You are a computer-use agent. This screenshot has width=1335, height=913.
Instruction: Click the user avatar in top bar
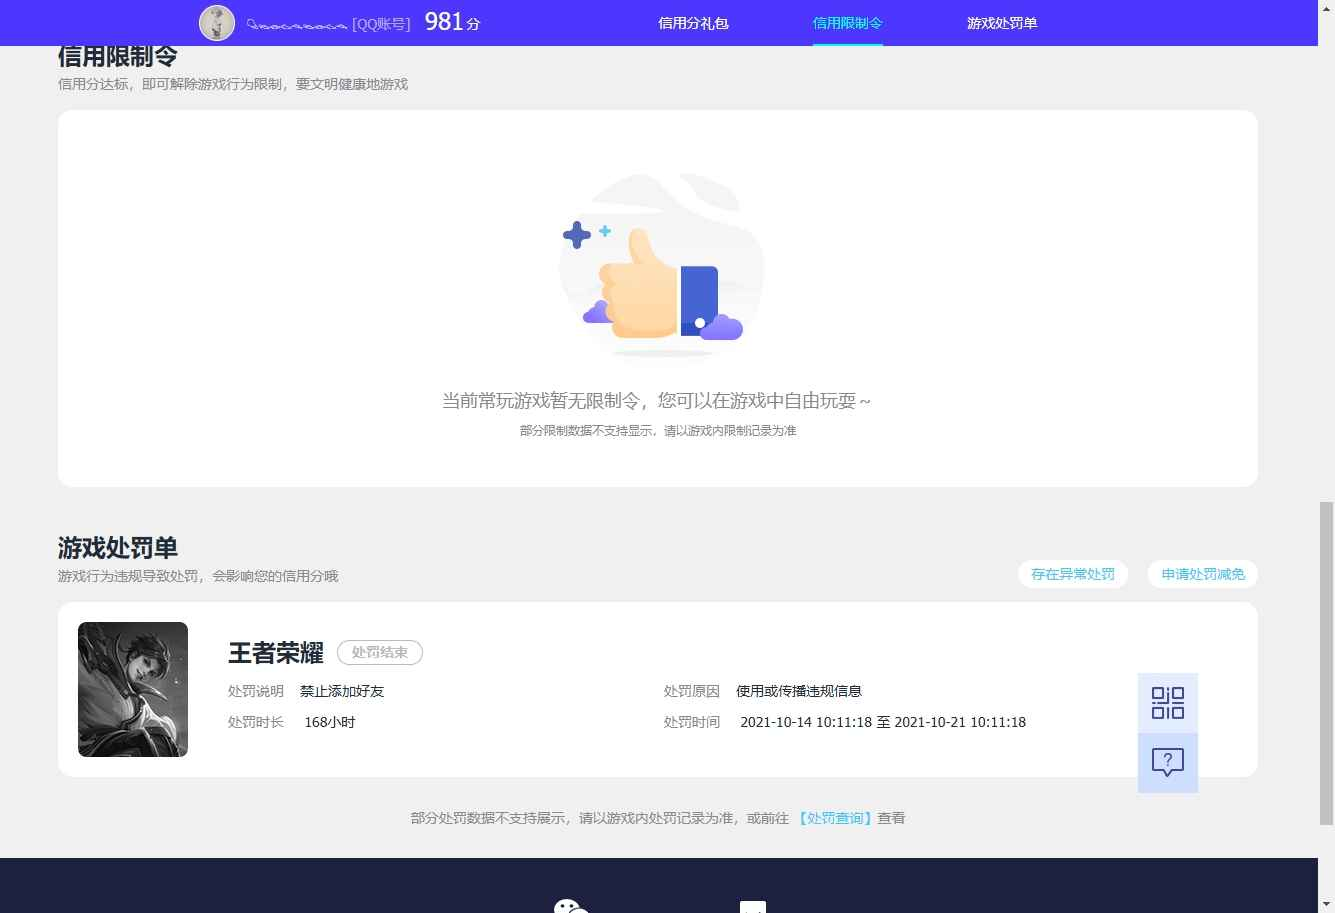tap(217, 23)
